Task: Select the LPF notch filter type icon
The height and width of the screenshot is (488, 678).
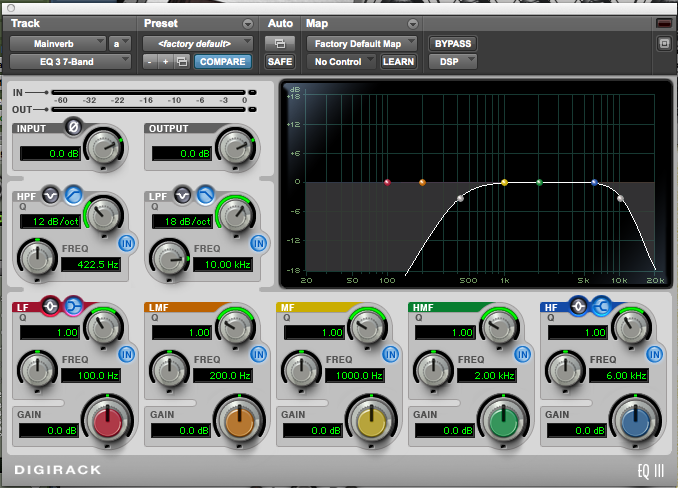Action: coord(183,194)
